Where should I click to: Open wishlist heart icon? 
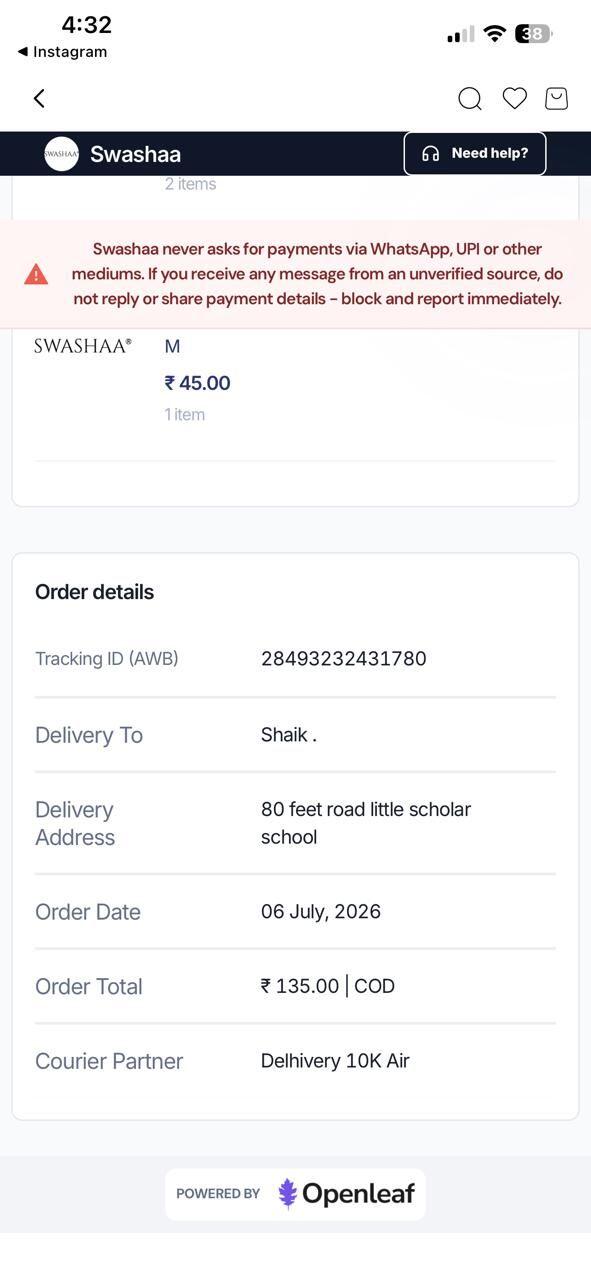[514, 98]
